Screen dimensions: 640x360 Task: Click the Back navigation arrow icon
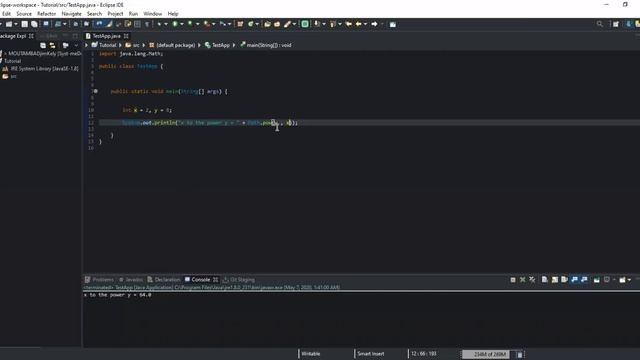358,24
